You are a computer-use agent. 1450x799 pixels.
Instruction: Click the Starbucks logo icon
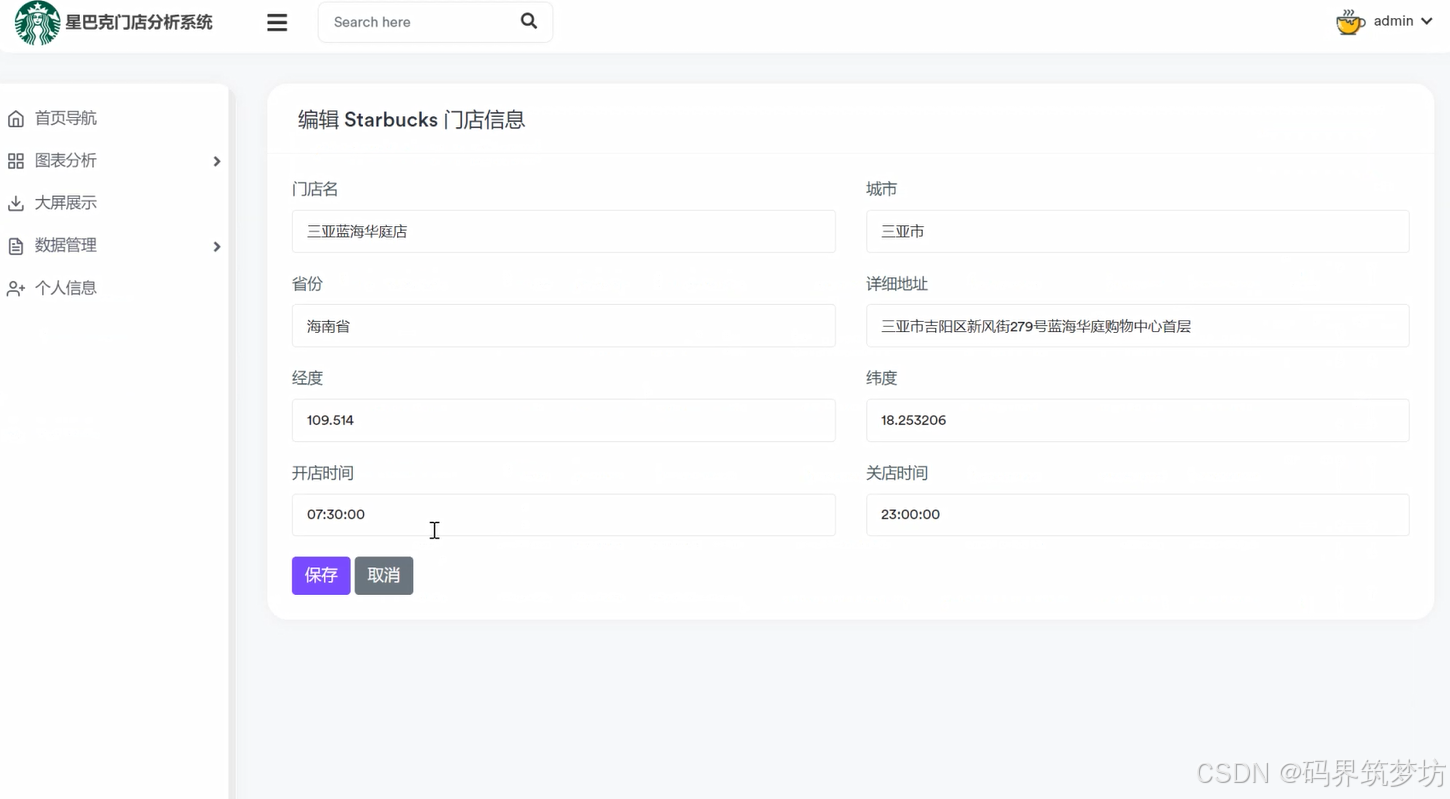[x=38, y=22]
